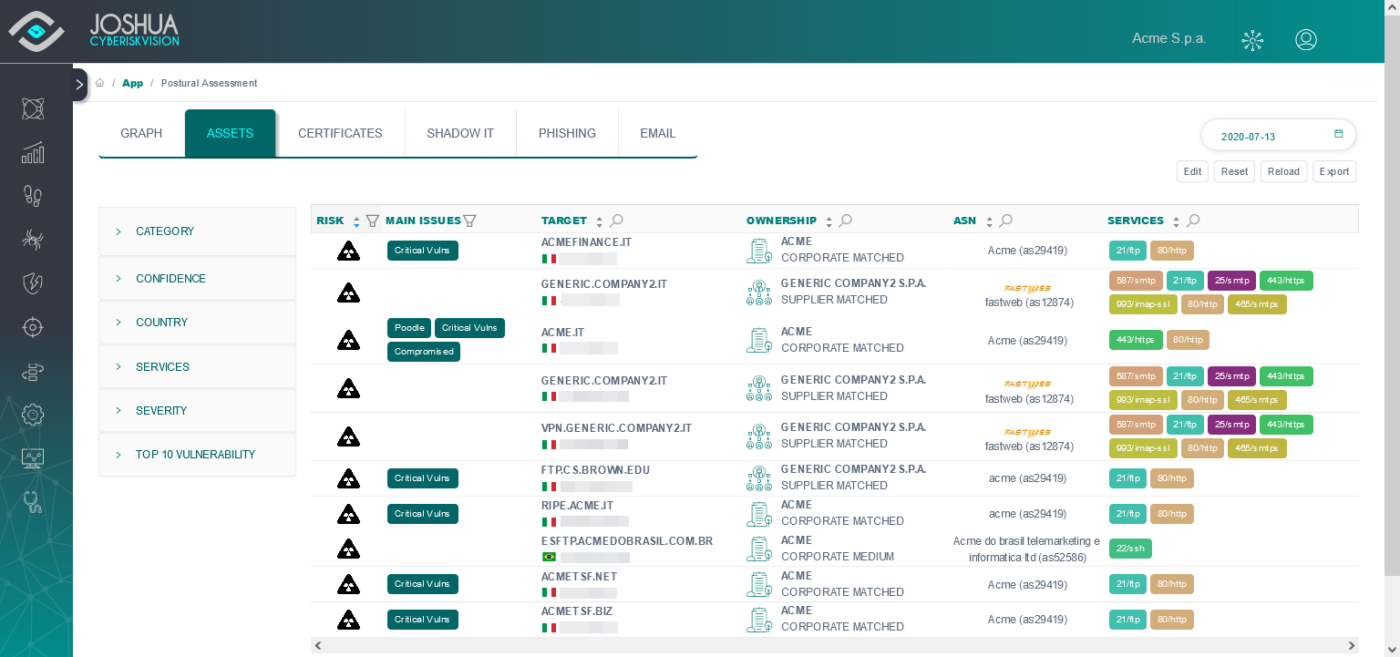
Task: Click the Poodle issue tag
Action: coord(409,328)
